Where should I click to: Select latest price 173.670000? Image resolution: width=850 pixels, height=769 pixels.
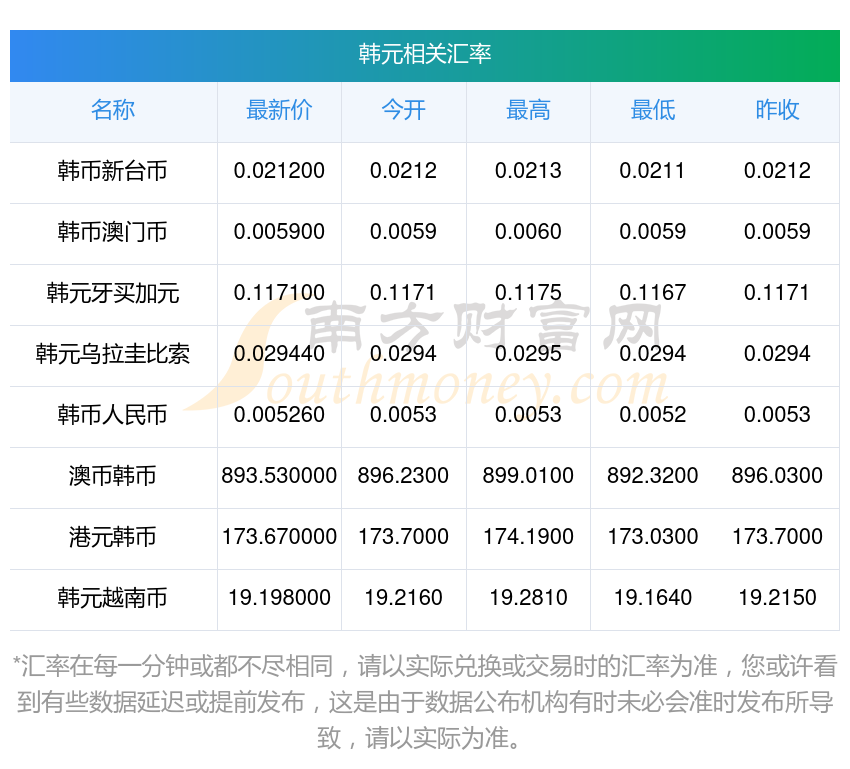[279, 537]
